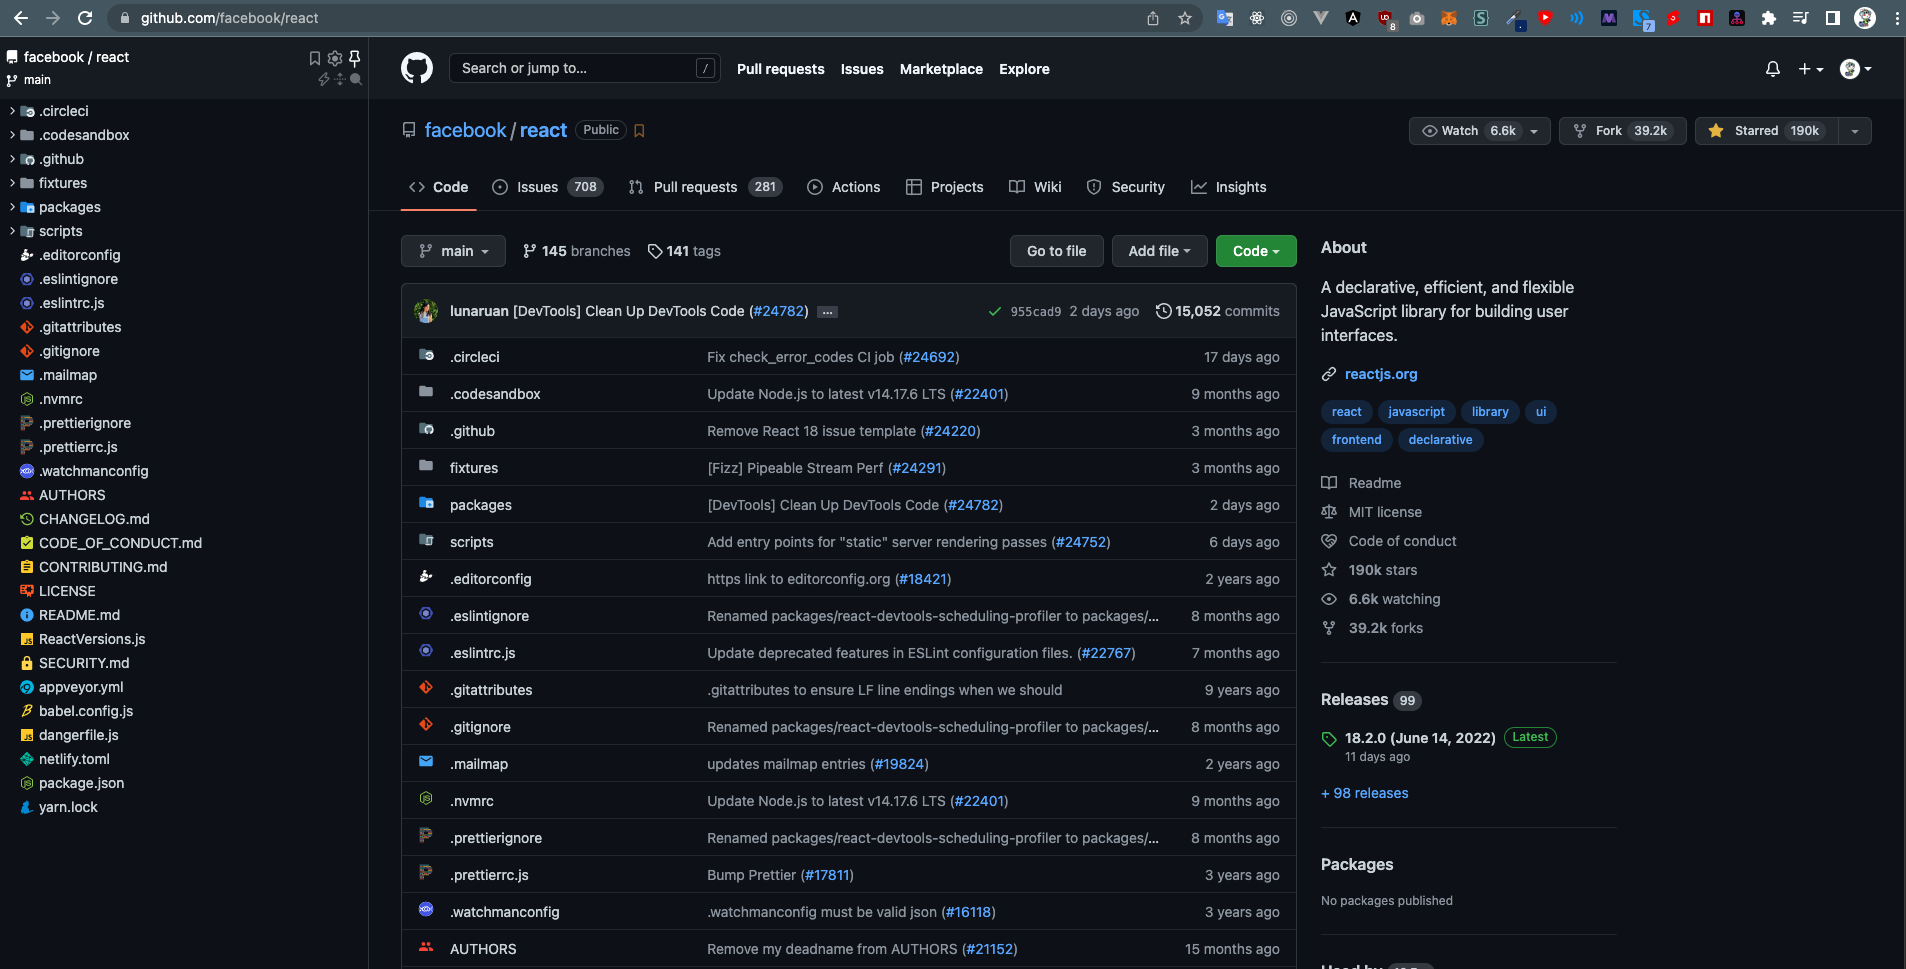Click the Chrome share icon in address bar

pyautogui.click(x=1153, y=18)
